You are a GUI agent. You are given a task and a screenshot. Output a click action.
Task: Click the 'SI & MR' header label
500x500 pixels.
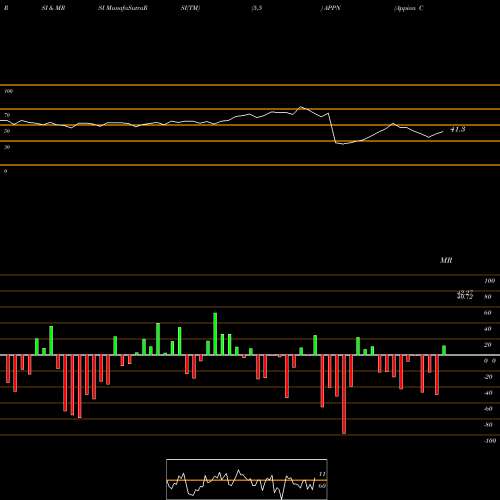coord(53,8)
